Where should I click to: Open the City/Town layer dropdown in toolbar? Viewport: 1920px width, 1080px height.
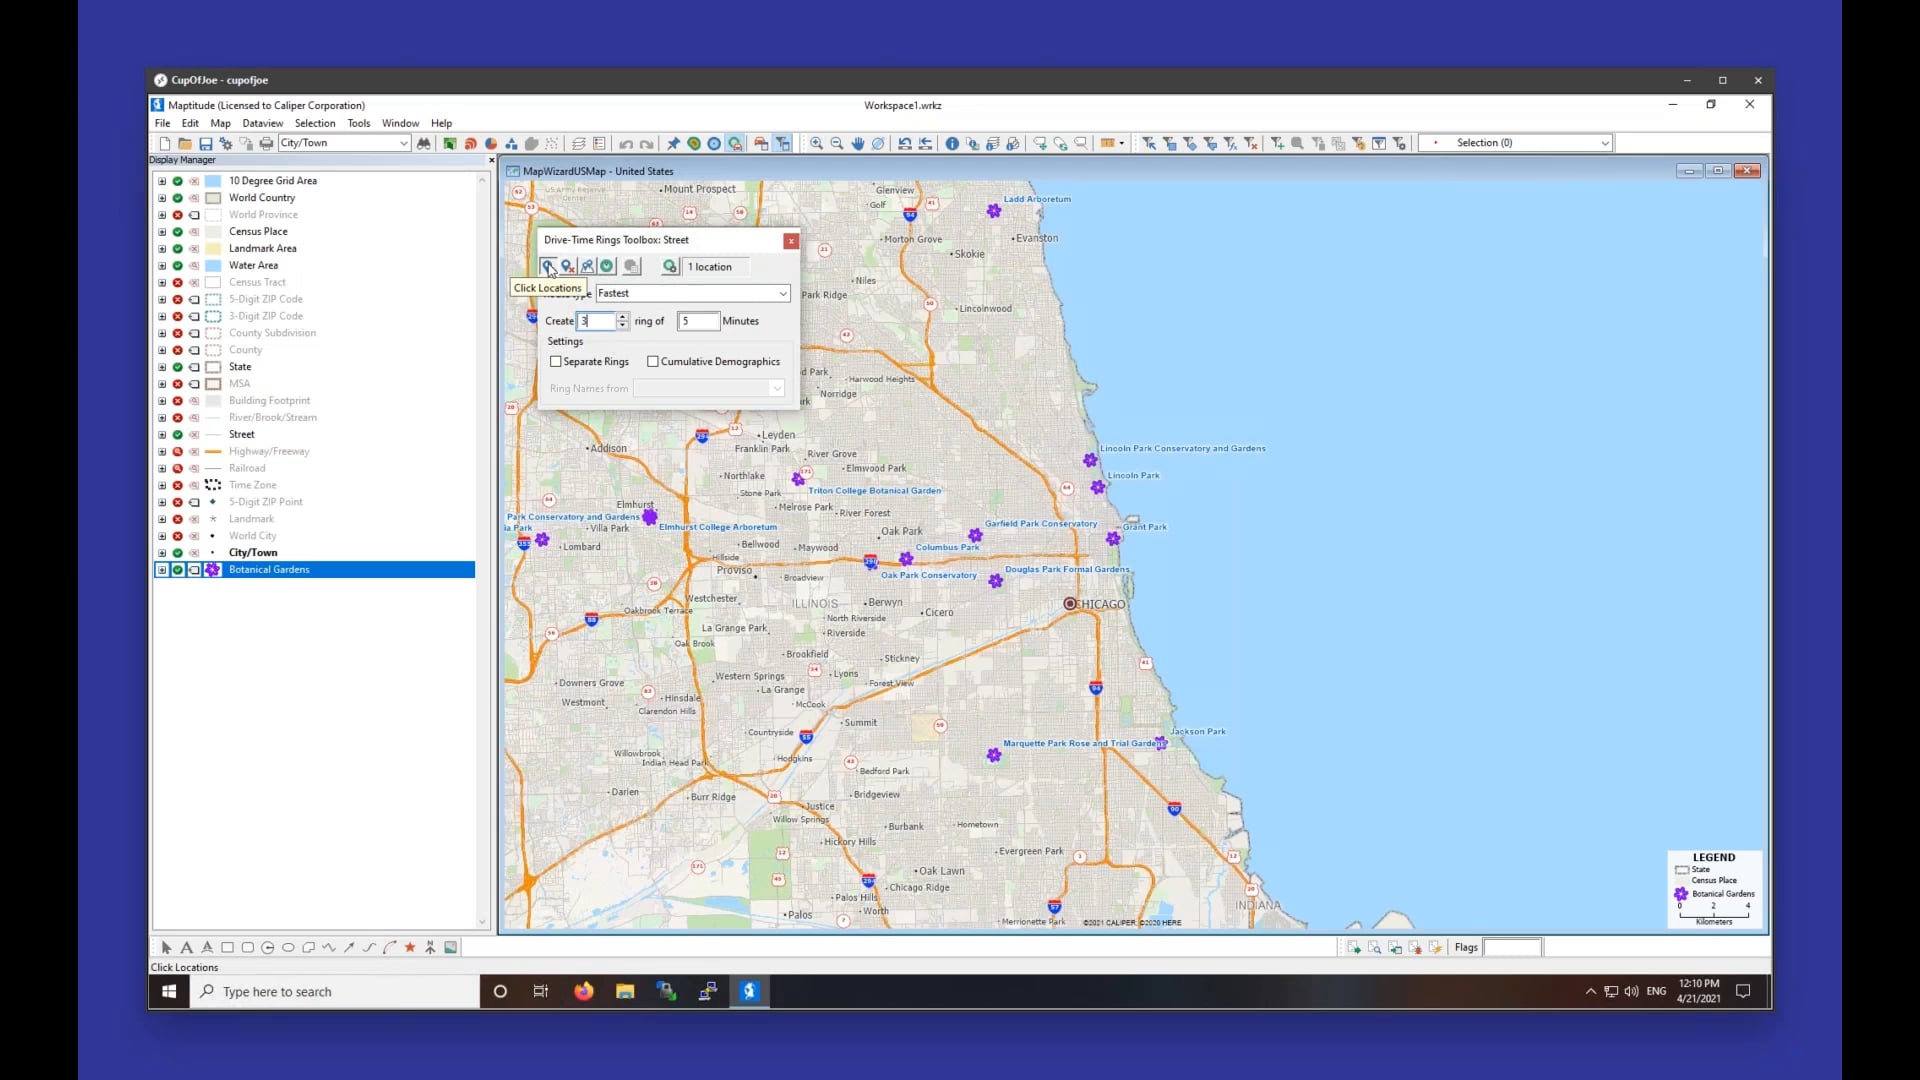[x=404, y=143]
